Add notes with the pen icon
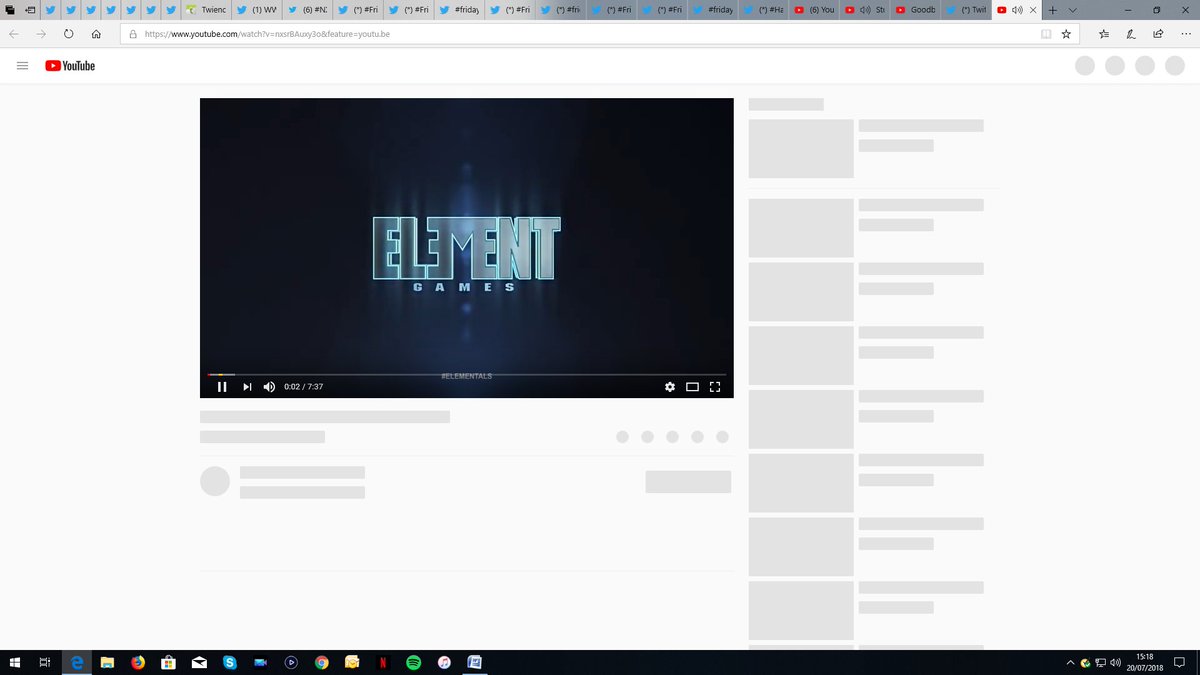The width and height of the screenshot is (1200, 675). click(x=1131, y=33)
